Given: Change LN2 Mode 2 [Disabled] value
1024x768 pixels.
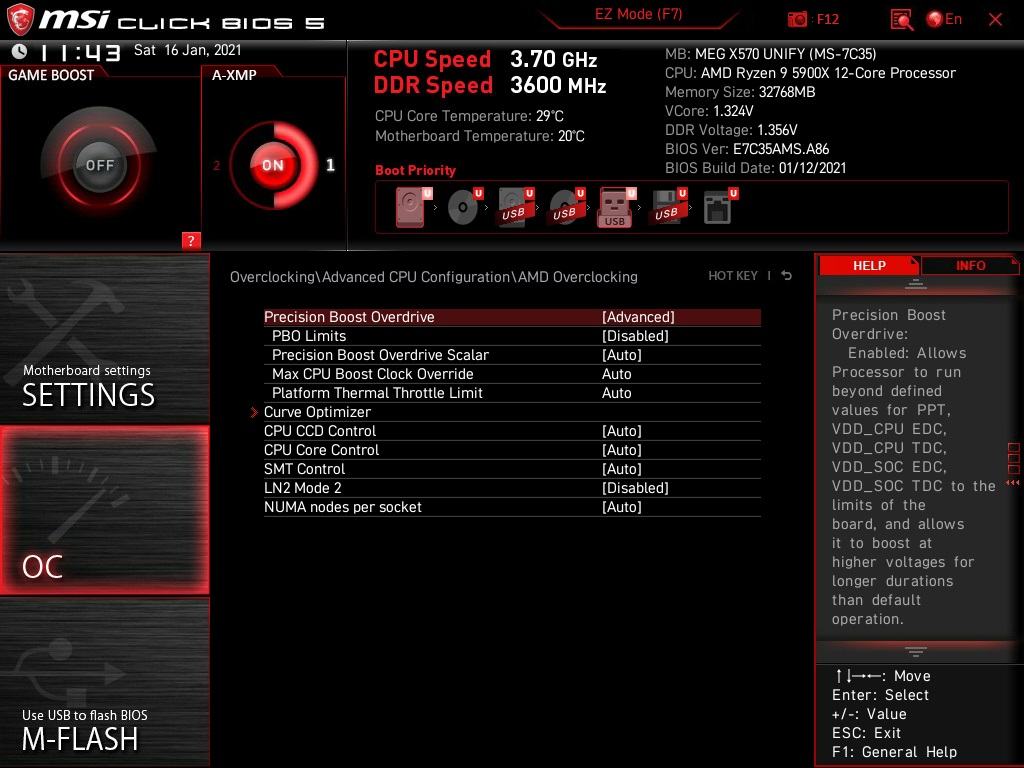Looking at the screenshot, I should click(x=635, y=487).
